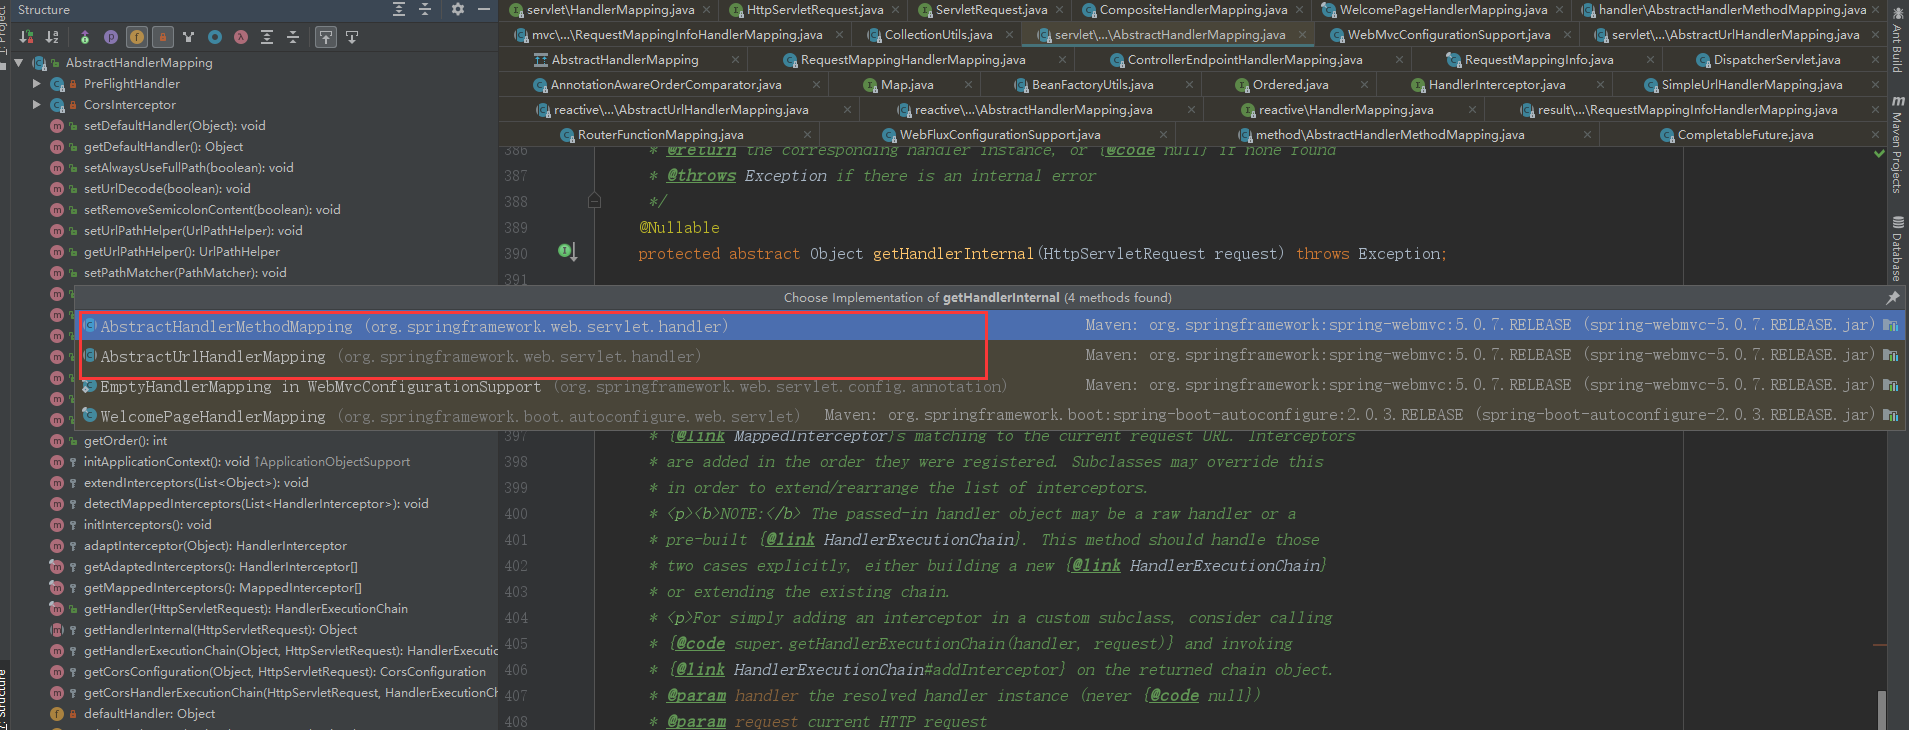The height and width of the screenshot is (730, 1909).
Task: Open the Database side panel
Action: (1897, 250)
